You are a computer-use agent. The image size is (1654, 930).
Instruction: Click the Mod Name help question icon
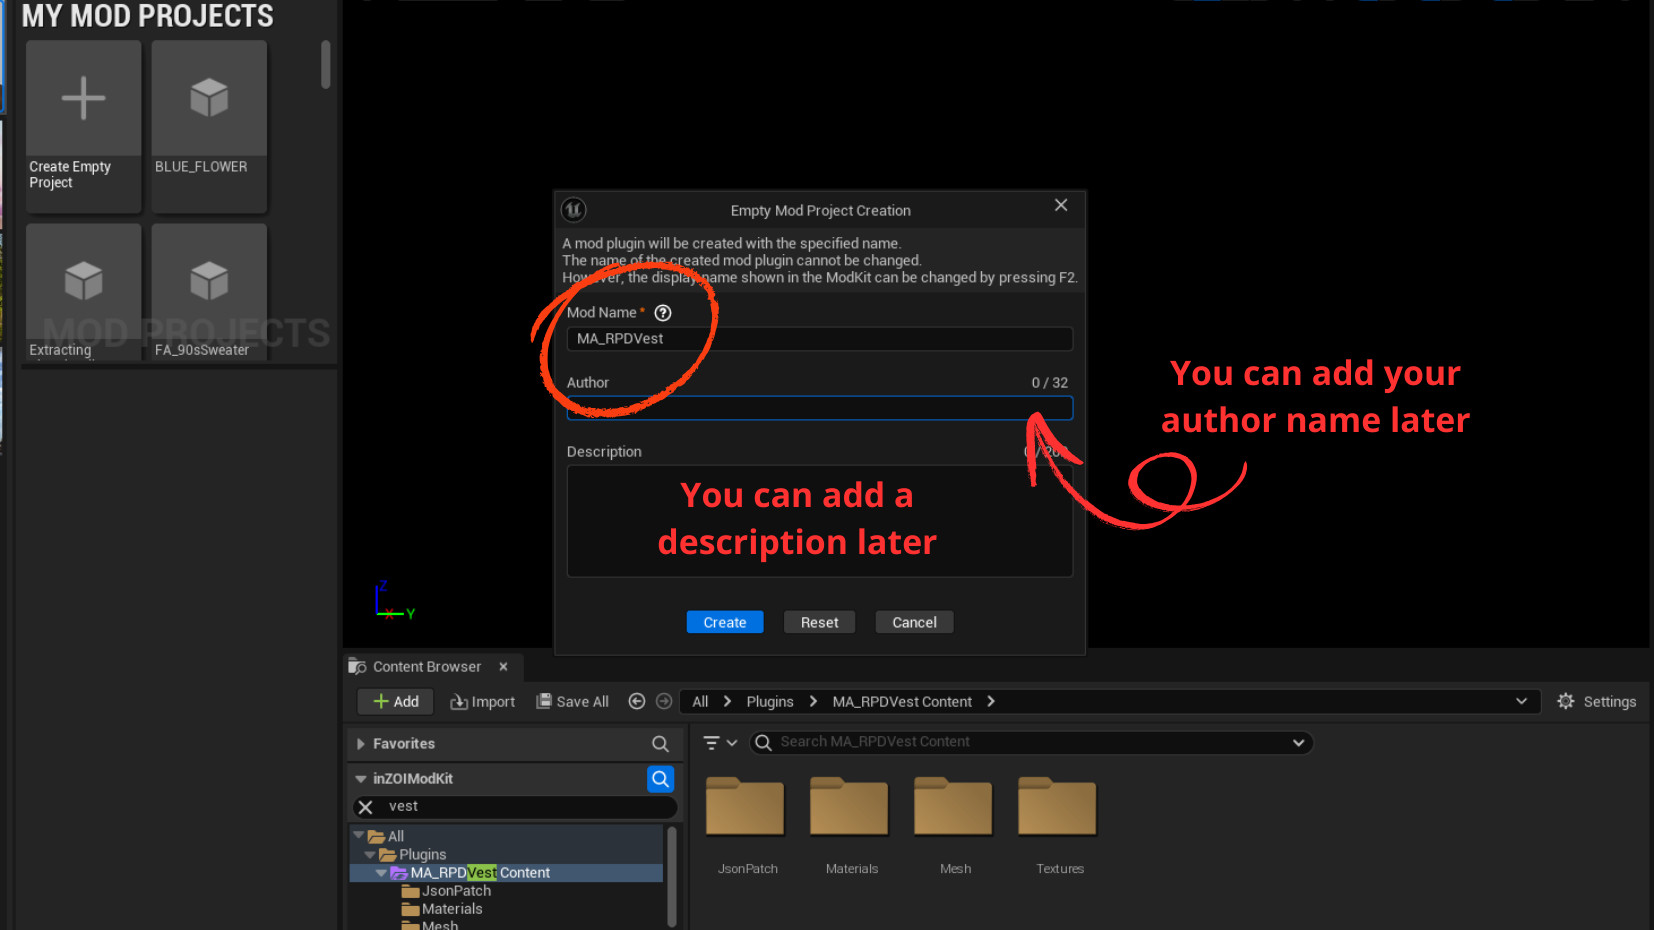pos(663,313)
